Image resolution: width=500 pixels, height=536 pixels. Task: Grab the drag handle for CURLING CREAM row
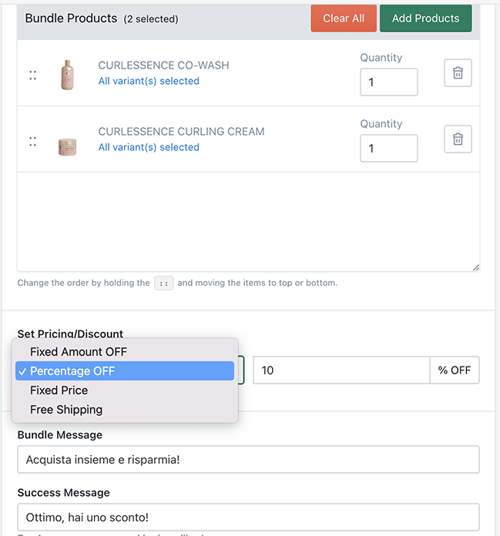[x=33, y=142]
